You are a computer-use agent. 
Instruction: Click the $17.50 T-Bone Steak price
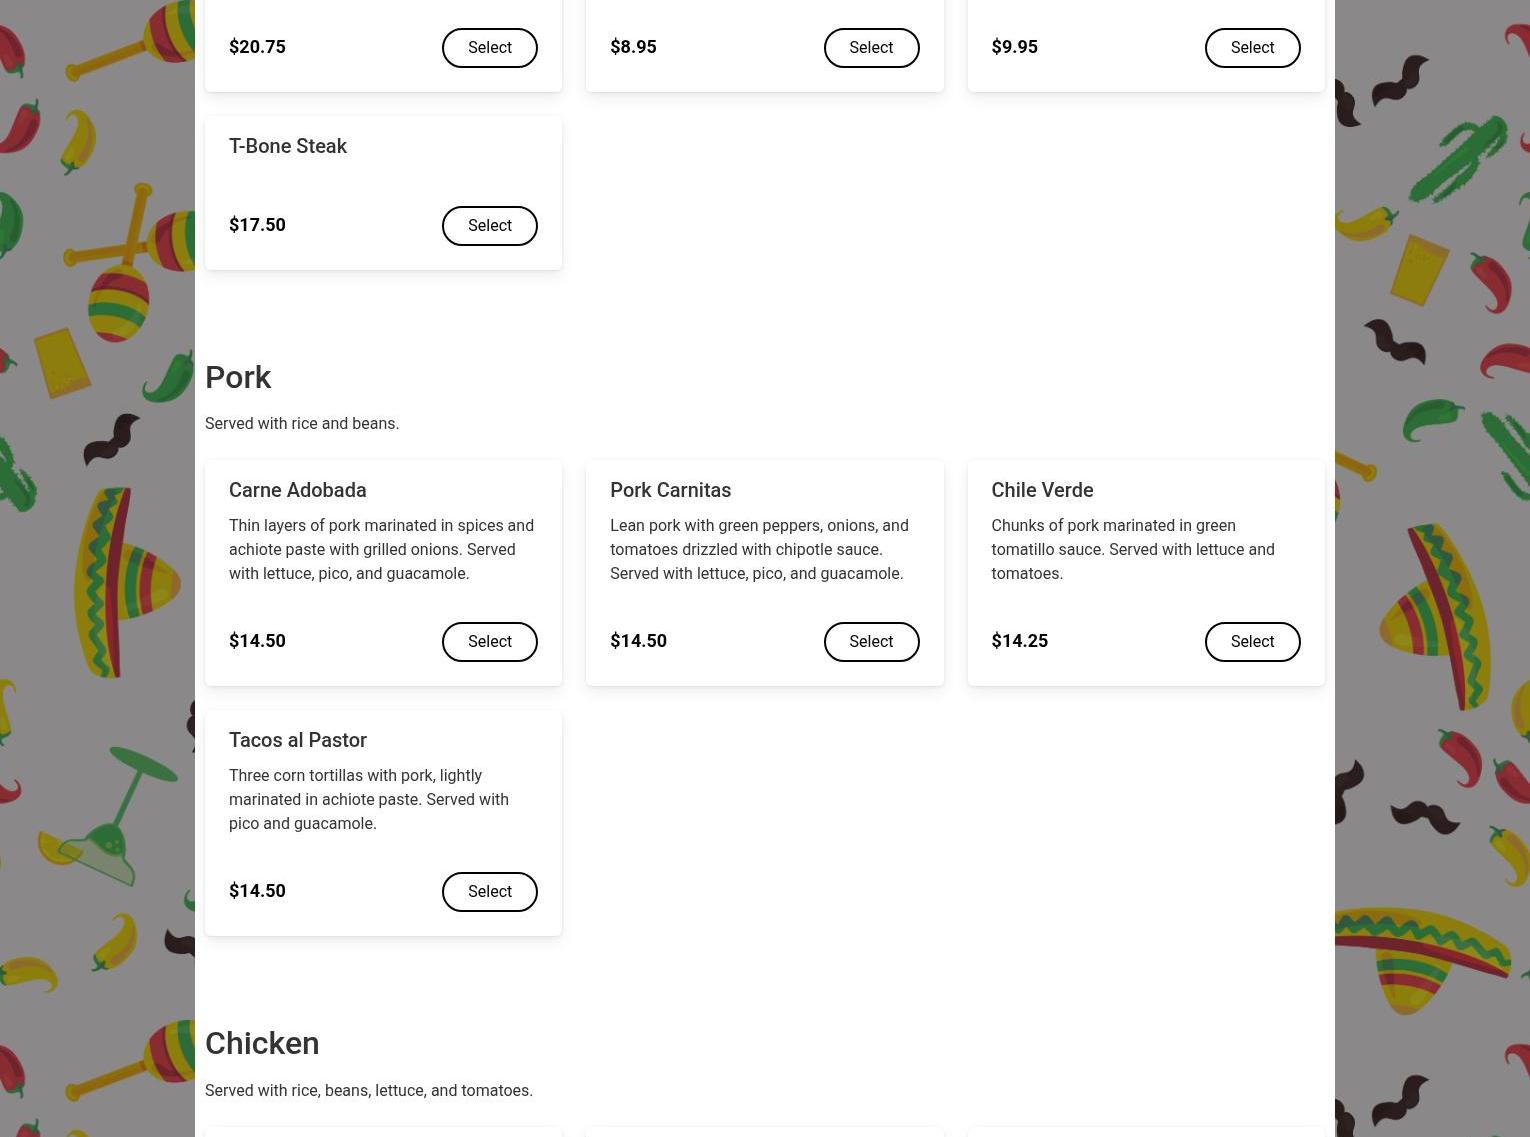(x=257, y=225)
